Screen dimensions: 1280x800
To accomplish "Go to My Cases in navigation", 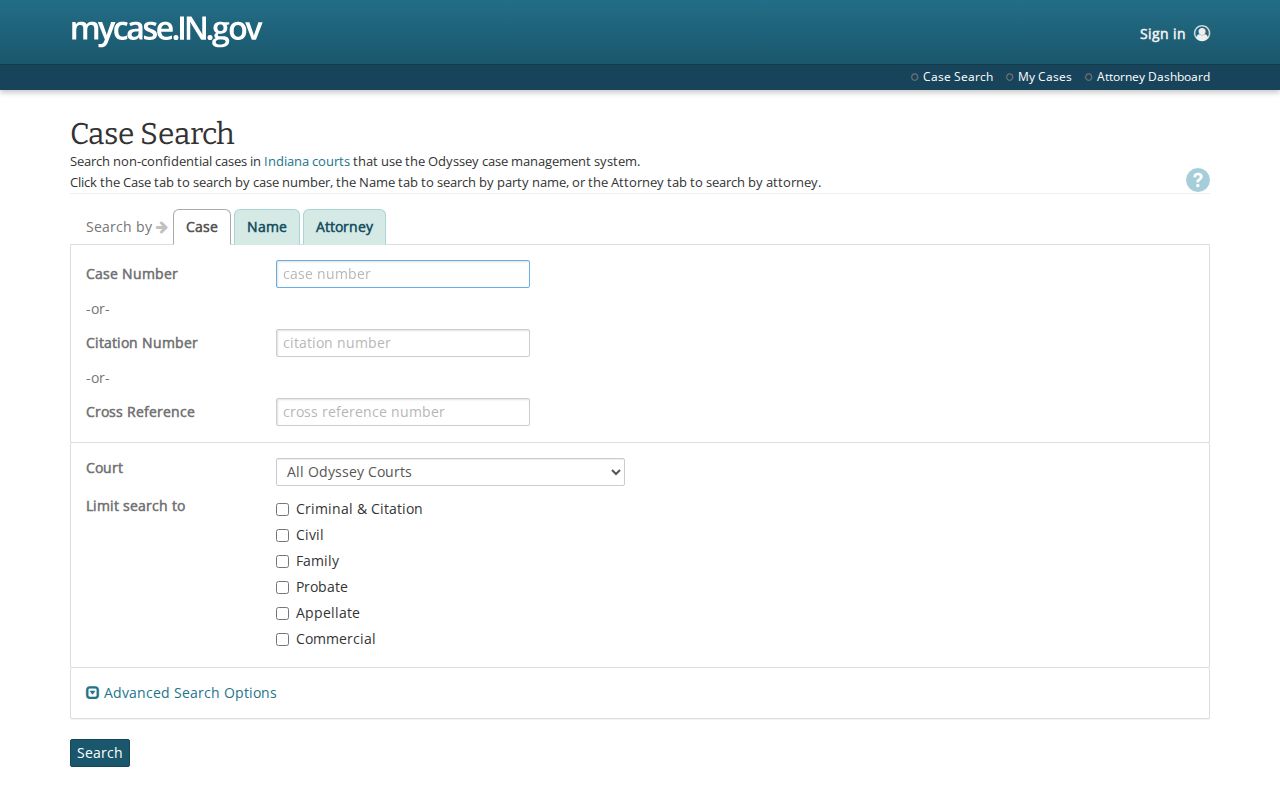I will pyautogui.click(x=1044, y=77).
